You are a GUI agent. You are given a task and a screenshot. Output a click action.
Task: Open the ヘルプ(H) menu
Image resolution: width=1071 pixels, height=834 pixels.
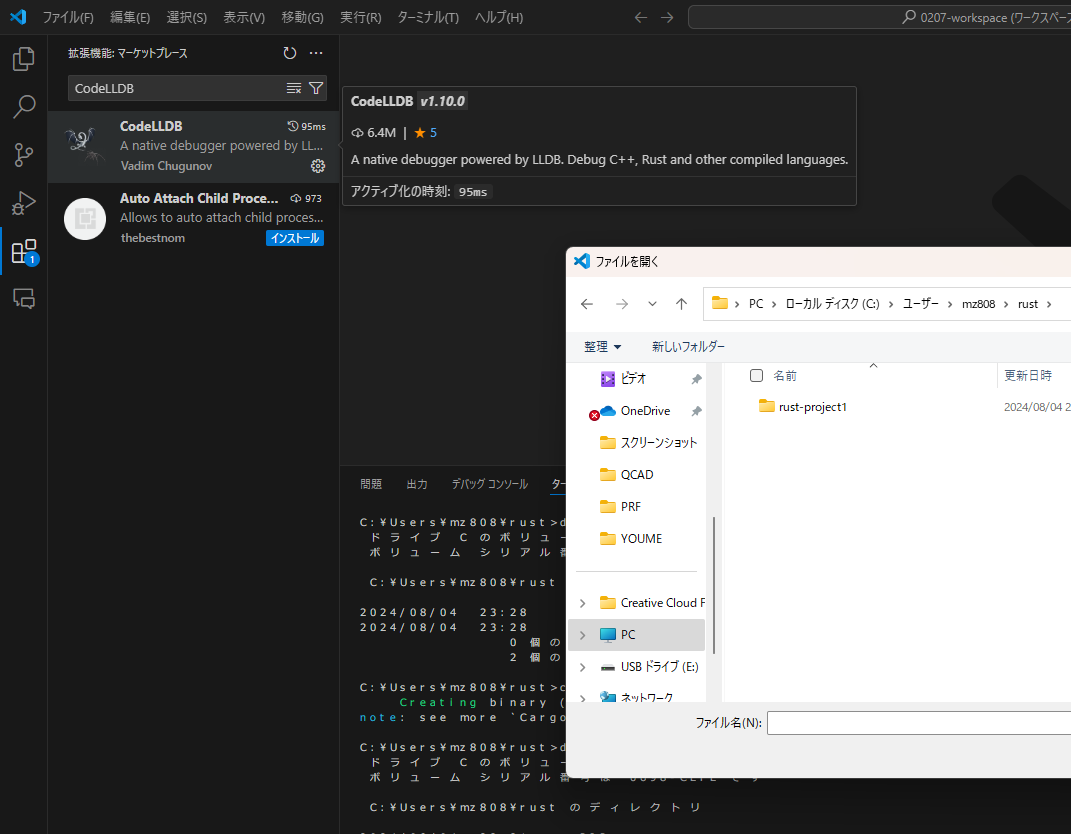(499, 17)
